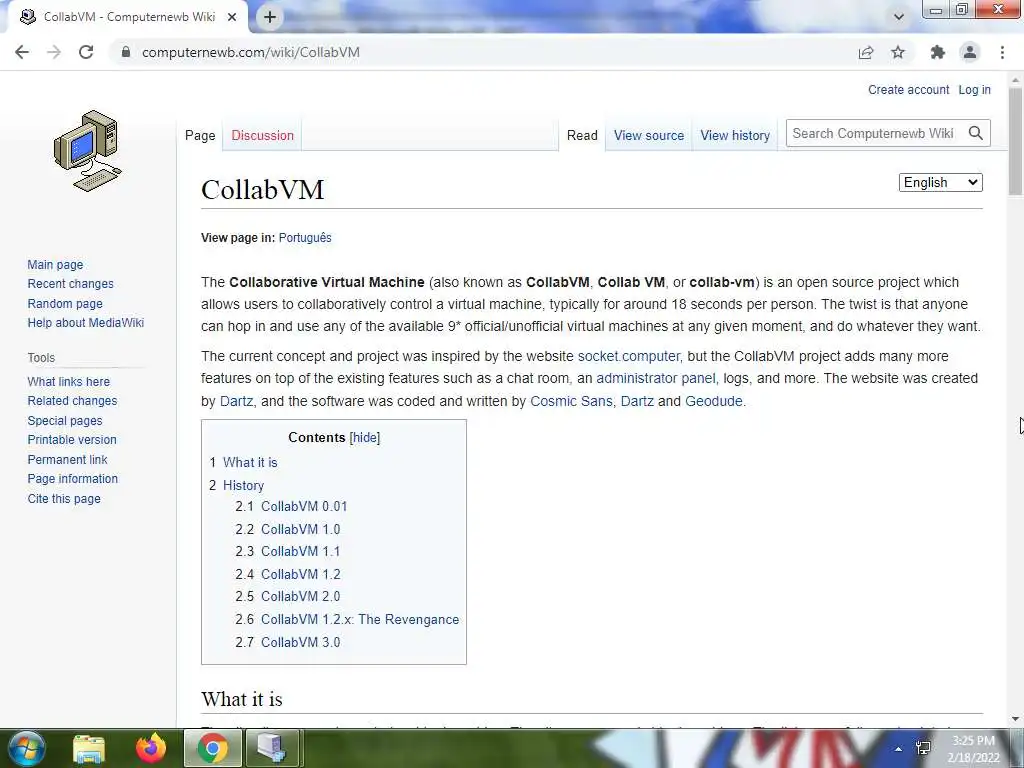The width and height of the screenshot is (1024, 768).
Task: Switch to the Page tab
Action: (x=200, y=135)
